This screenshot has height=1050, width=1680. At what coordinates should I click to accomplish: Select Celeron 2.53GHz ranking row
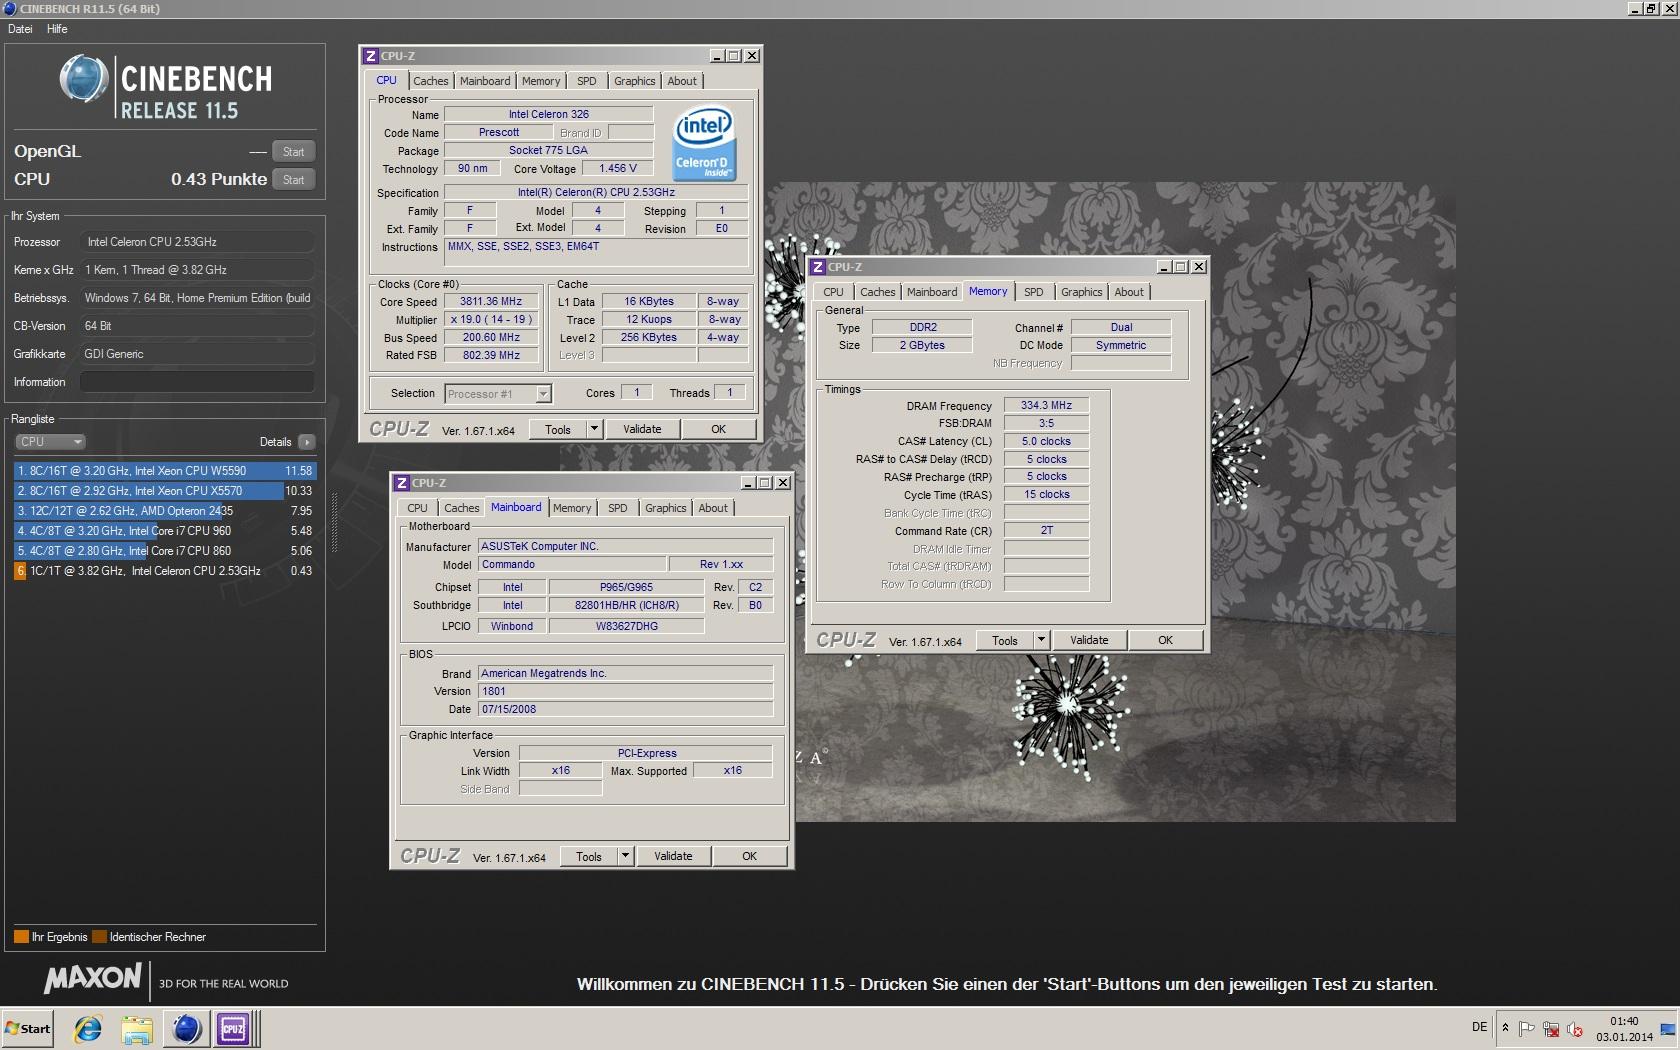click(165, 571)
